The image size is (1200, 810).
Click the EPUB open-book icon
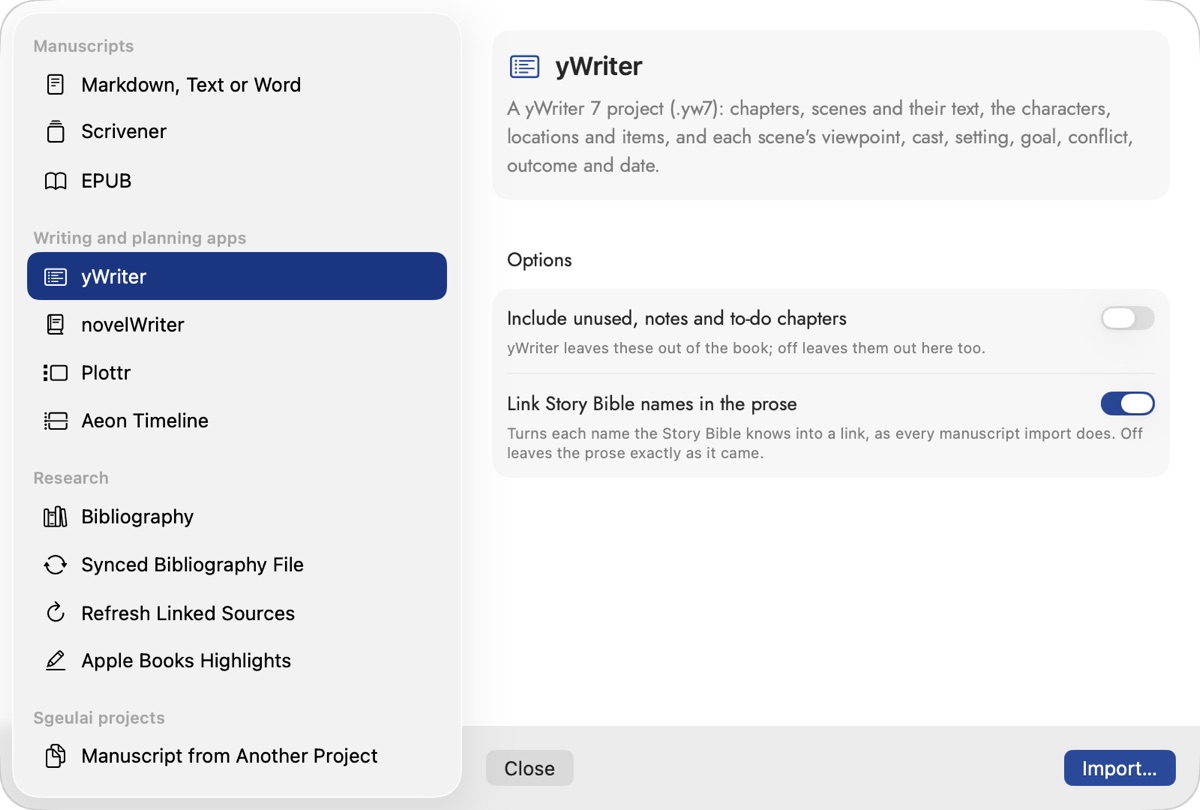click(x=56, y=181)
